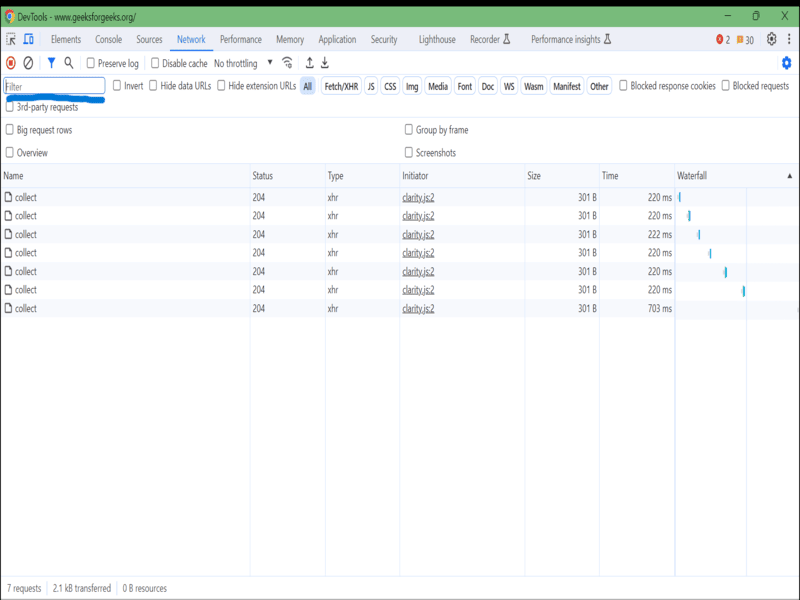
Task: Open network search with magnifier icon
Action: (x=69, y=63)
